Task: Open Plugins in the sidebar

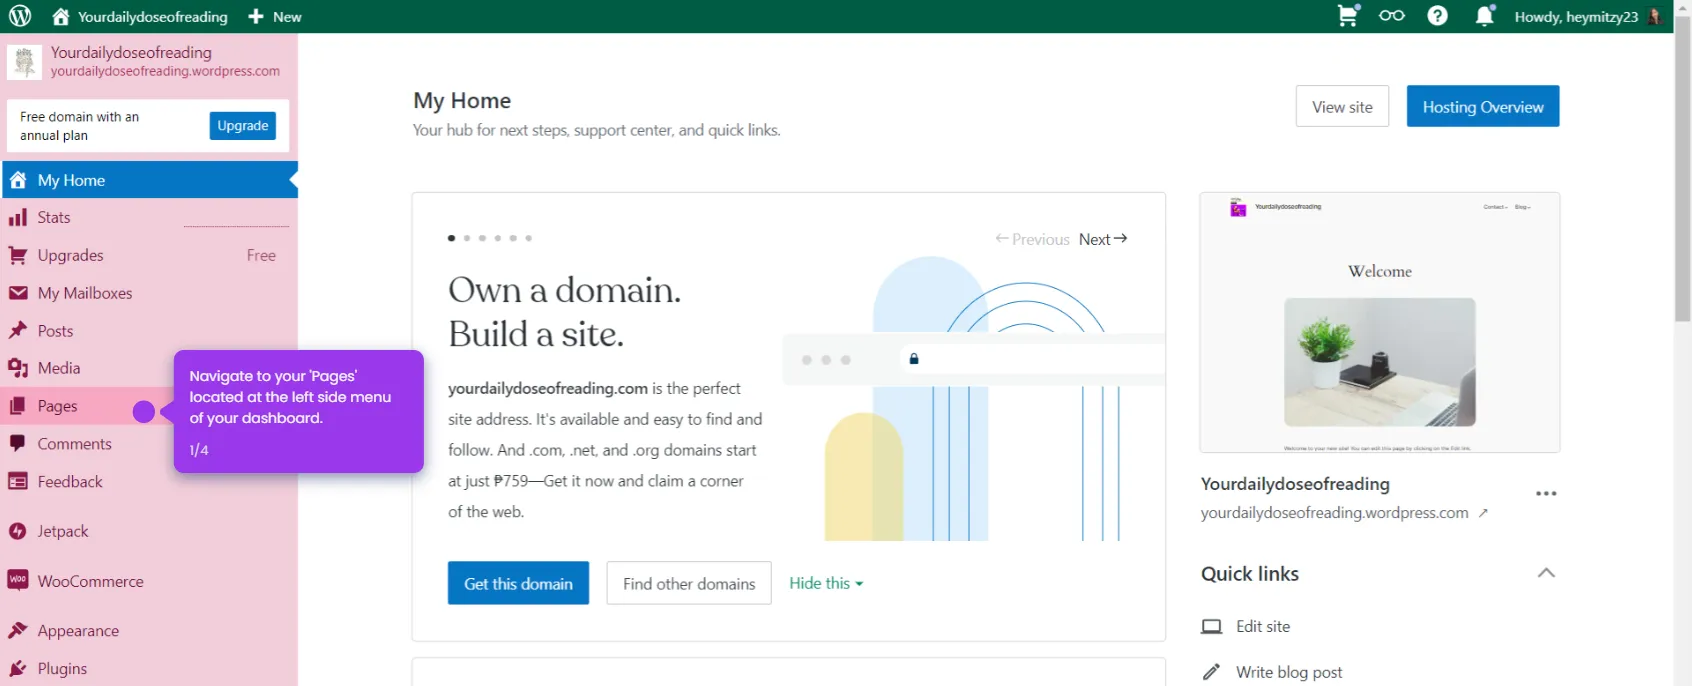Action: coord(147,669)
